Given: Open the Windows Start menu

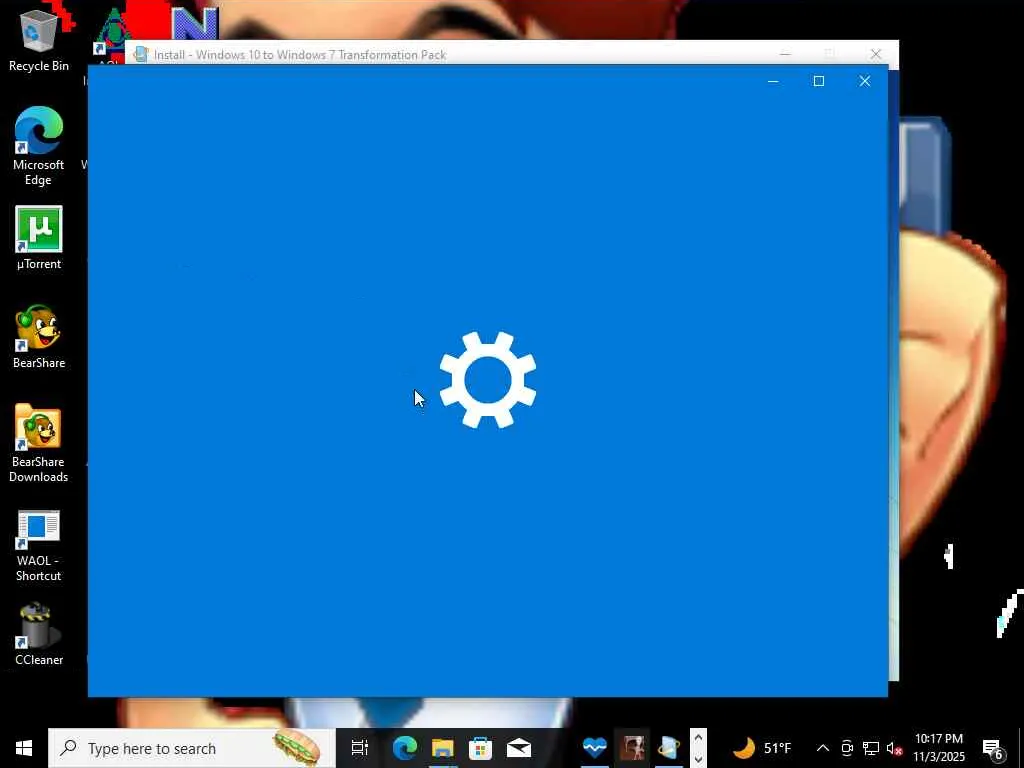Looking at the screenshot, I should tap(24, 748).
